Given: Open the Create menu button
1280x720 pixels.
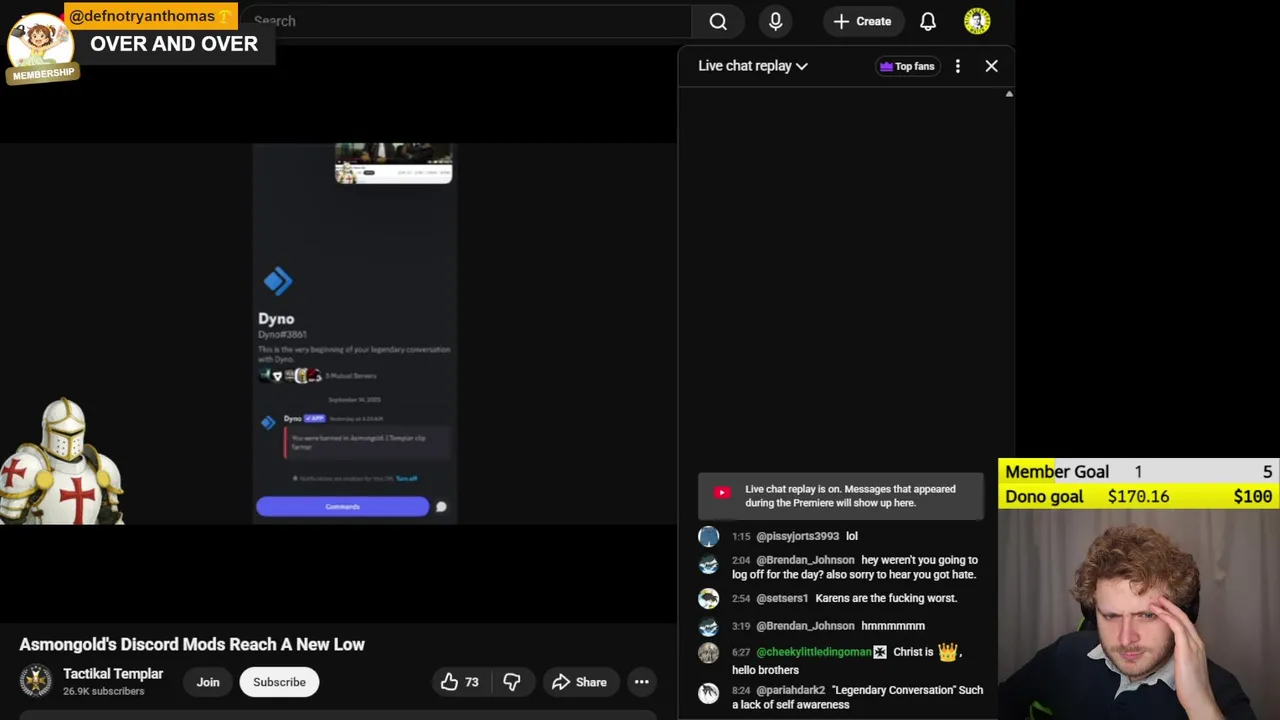Looking at the screenshot, I should (x=862, y=21).
